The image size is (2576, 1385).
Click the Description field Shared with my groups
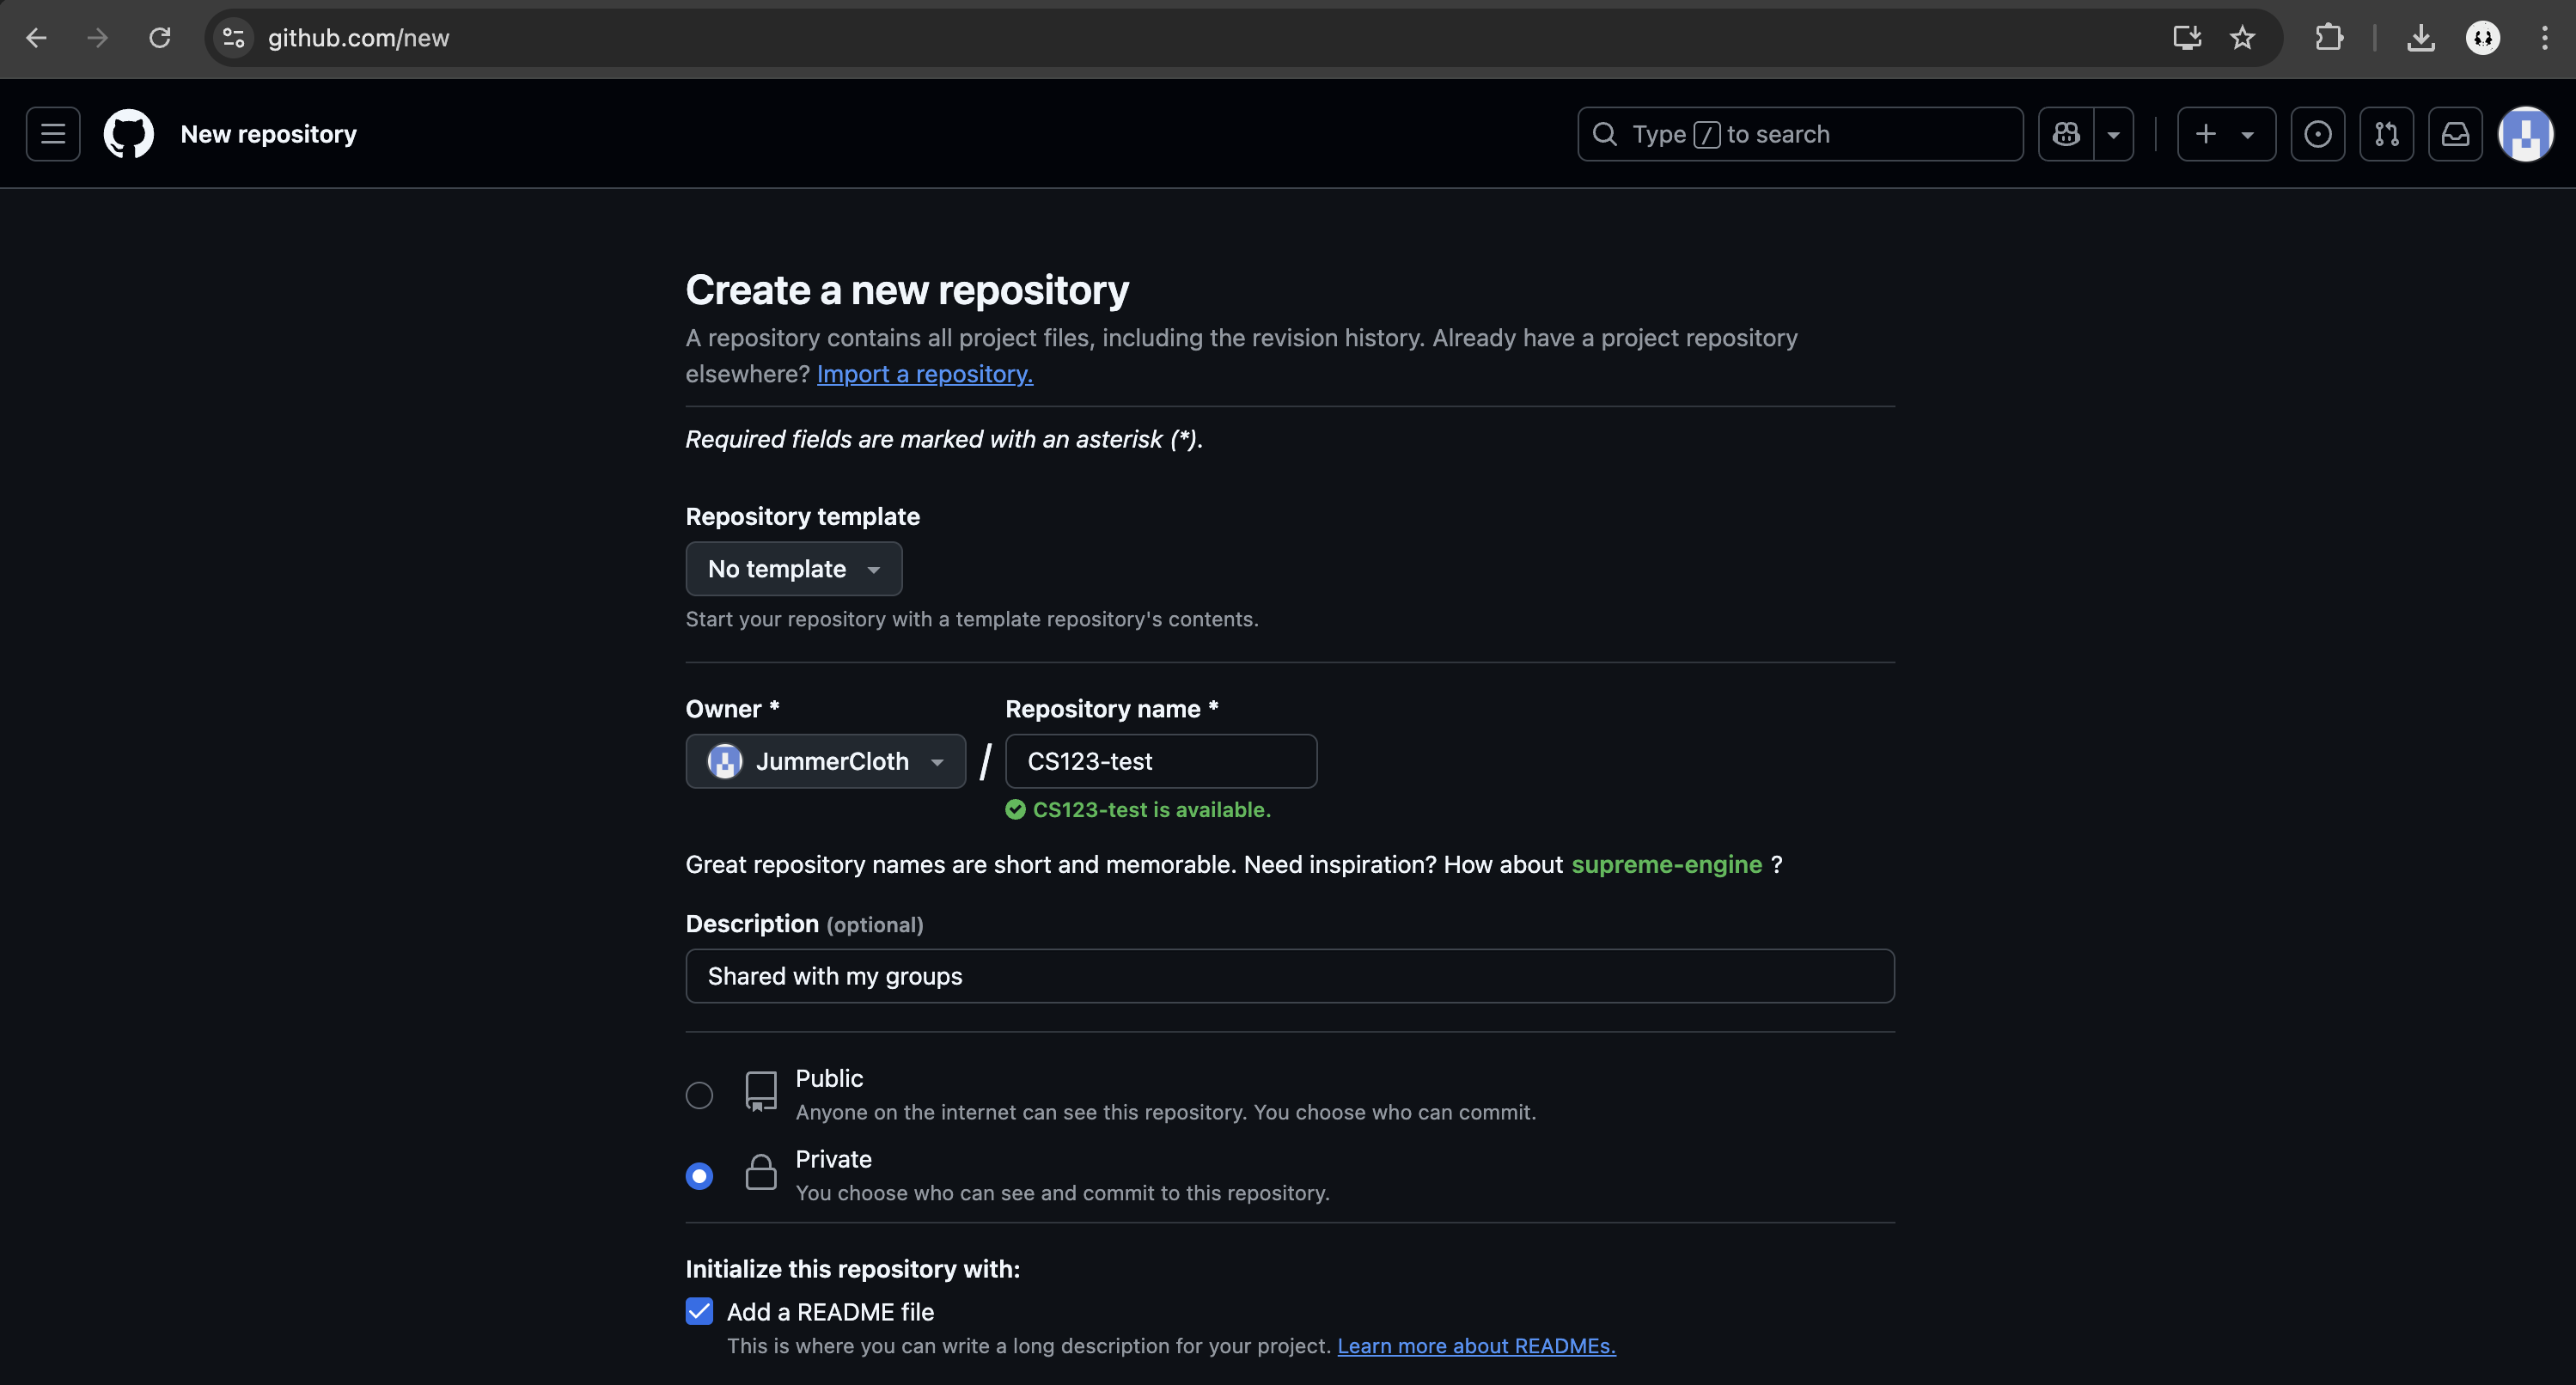[x=1290, y=976]
